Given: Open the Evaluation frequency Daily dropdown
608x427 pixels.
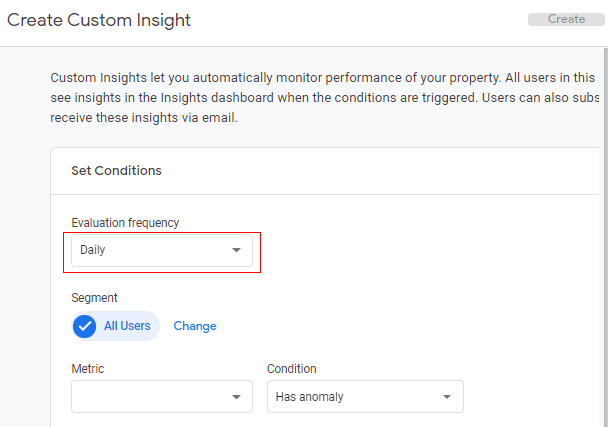Looking at the screenshot, I should [161, 250].
